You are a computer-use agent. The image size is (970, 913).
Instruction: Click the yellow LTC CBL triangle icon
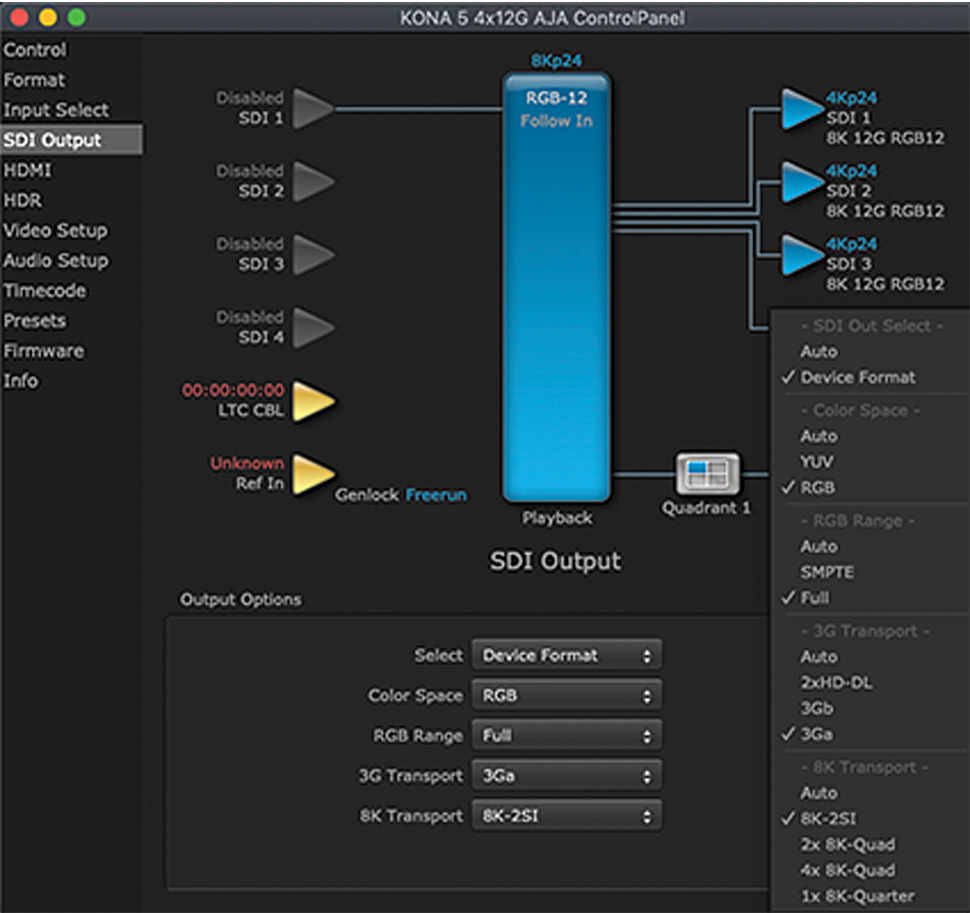tap(312, 401)
